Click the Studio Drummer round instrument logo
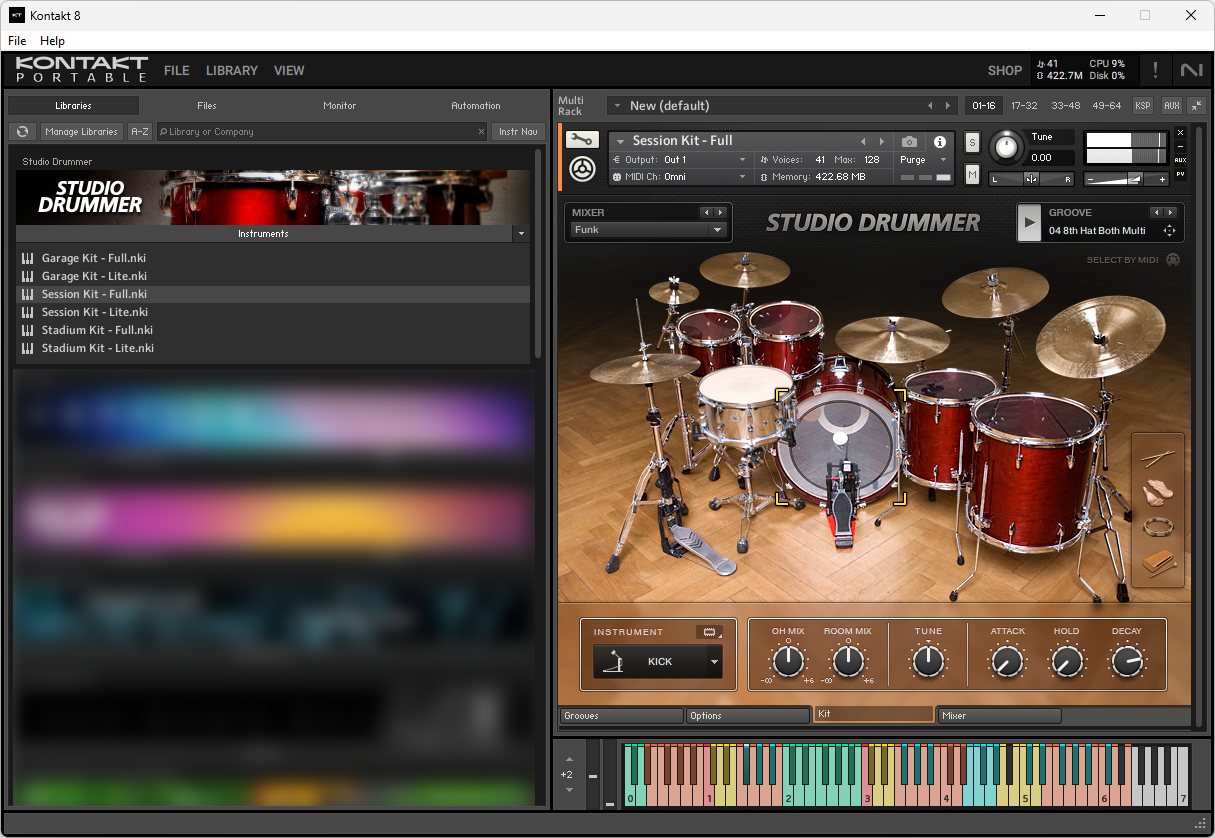 click(x=582, y=170)
